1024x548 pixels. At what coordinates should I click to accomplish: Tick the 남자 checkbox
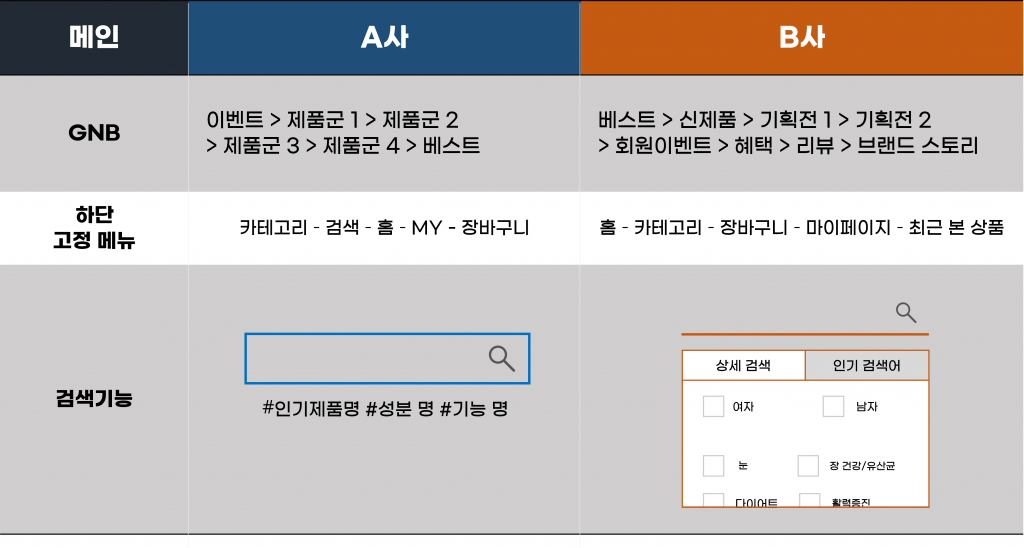pyautogui.click(x=833, y=406)
